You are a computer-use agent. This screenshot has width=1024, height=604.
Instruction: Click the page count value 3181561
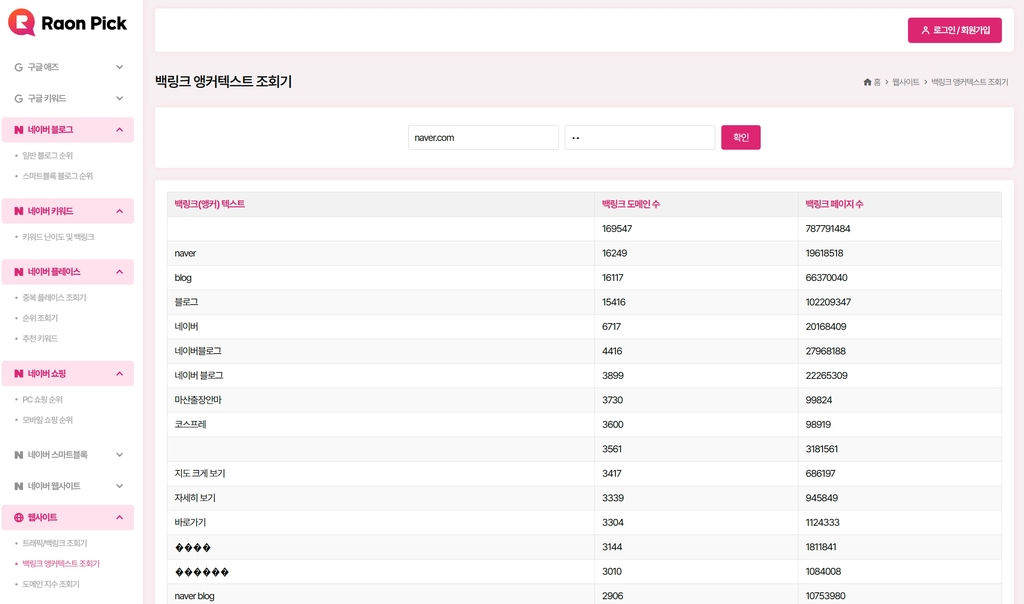point(822,449)
